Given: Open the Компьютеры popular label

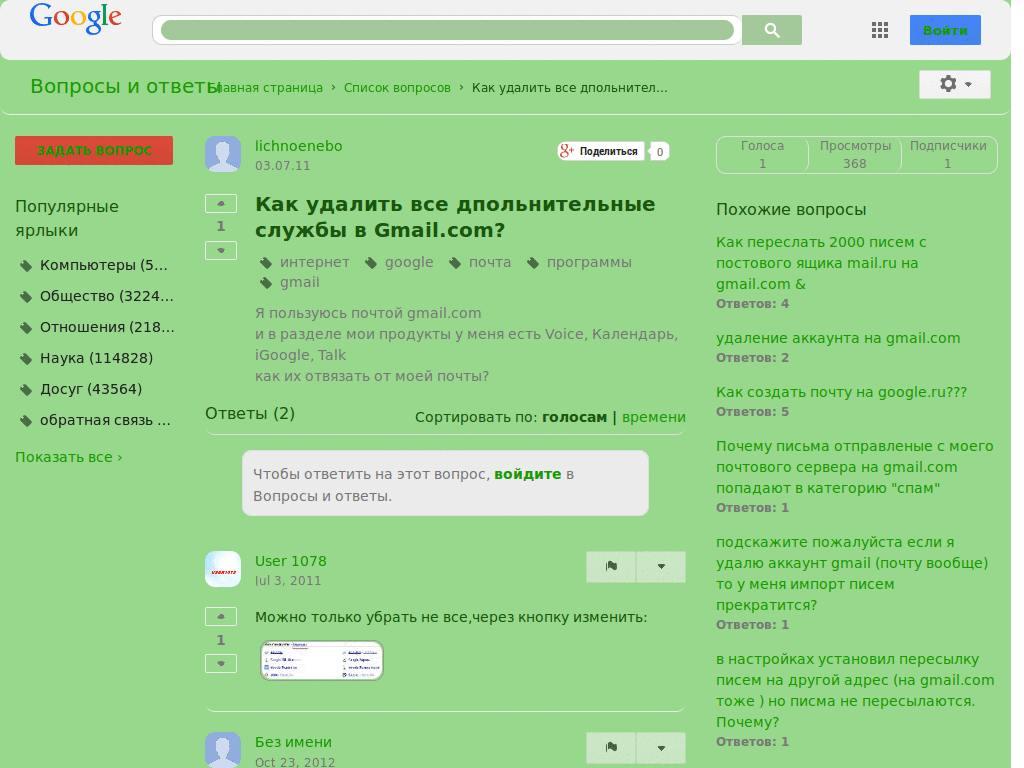Looking at the screenshot, I should pyautogui.click(x=104, y=265).
